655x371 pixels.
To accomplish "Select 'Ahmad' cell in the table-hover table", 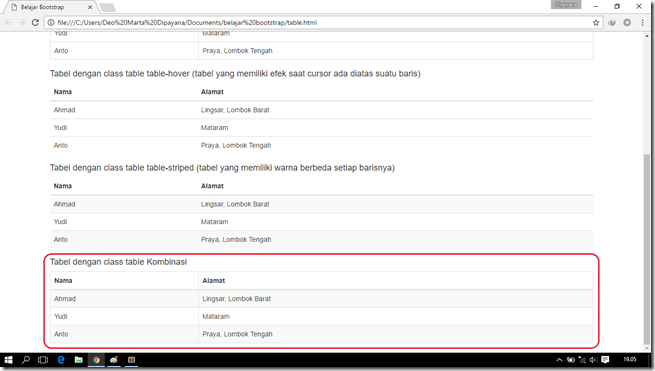I will (x=64, y=110).
